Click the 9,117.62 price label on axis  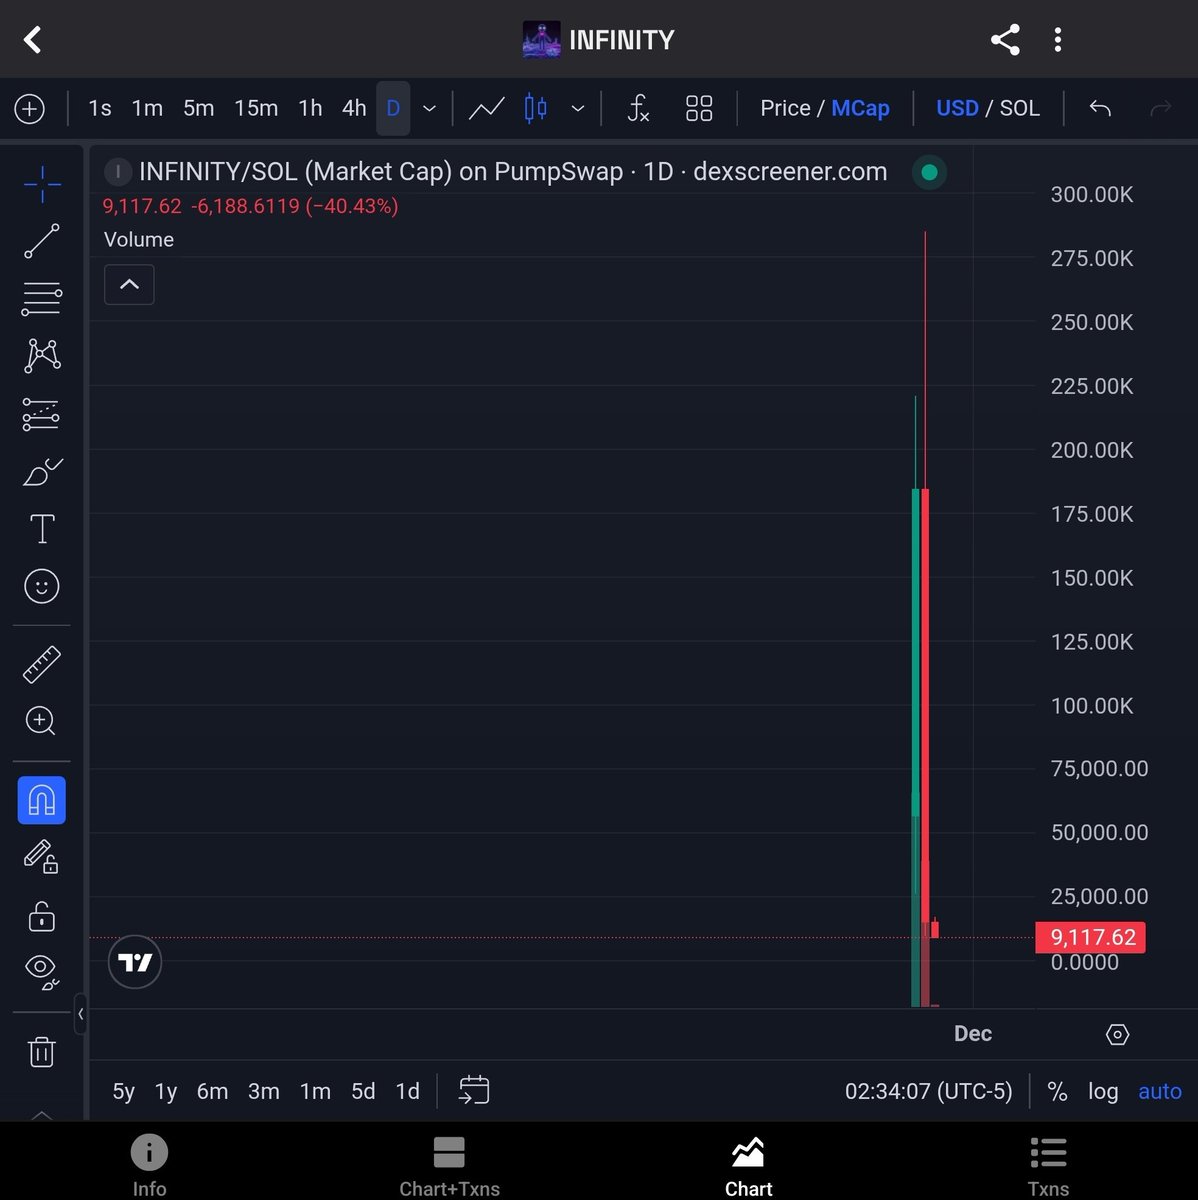(1091, 938)
